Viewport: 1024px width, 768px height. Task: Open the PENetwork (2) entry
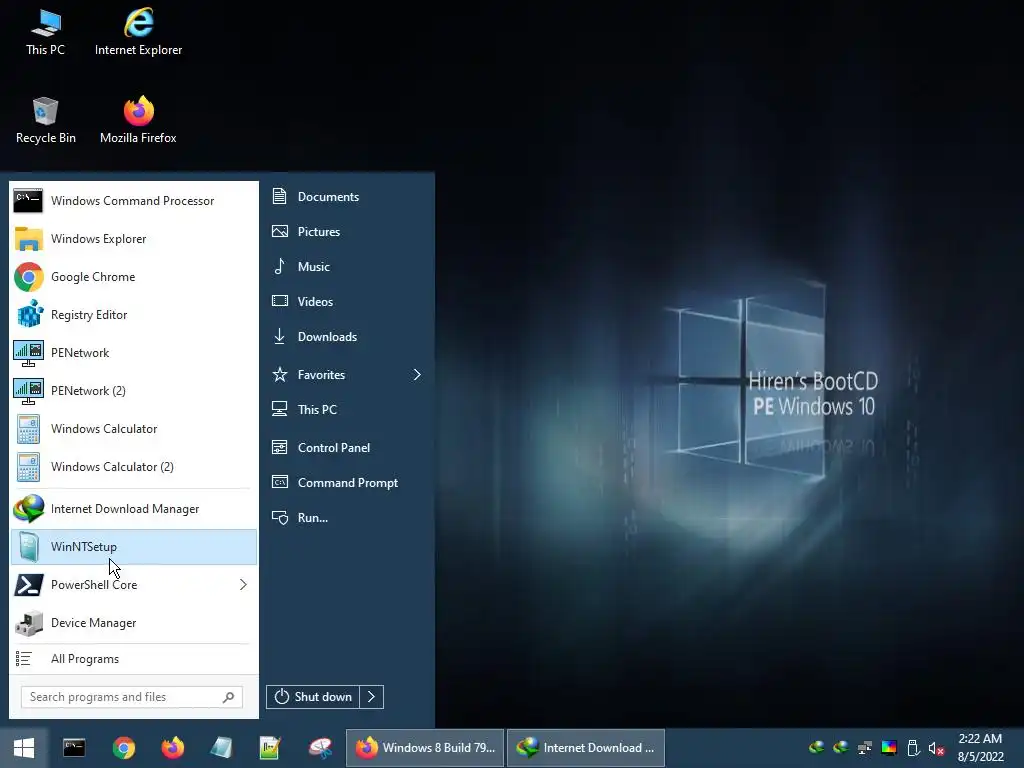tap(133, 391)
